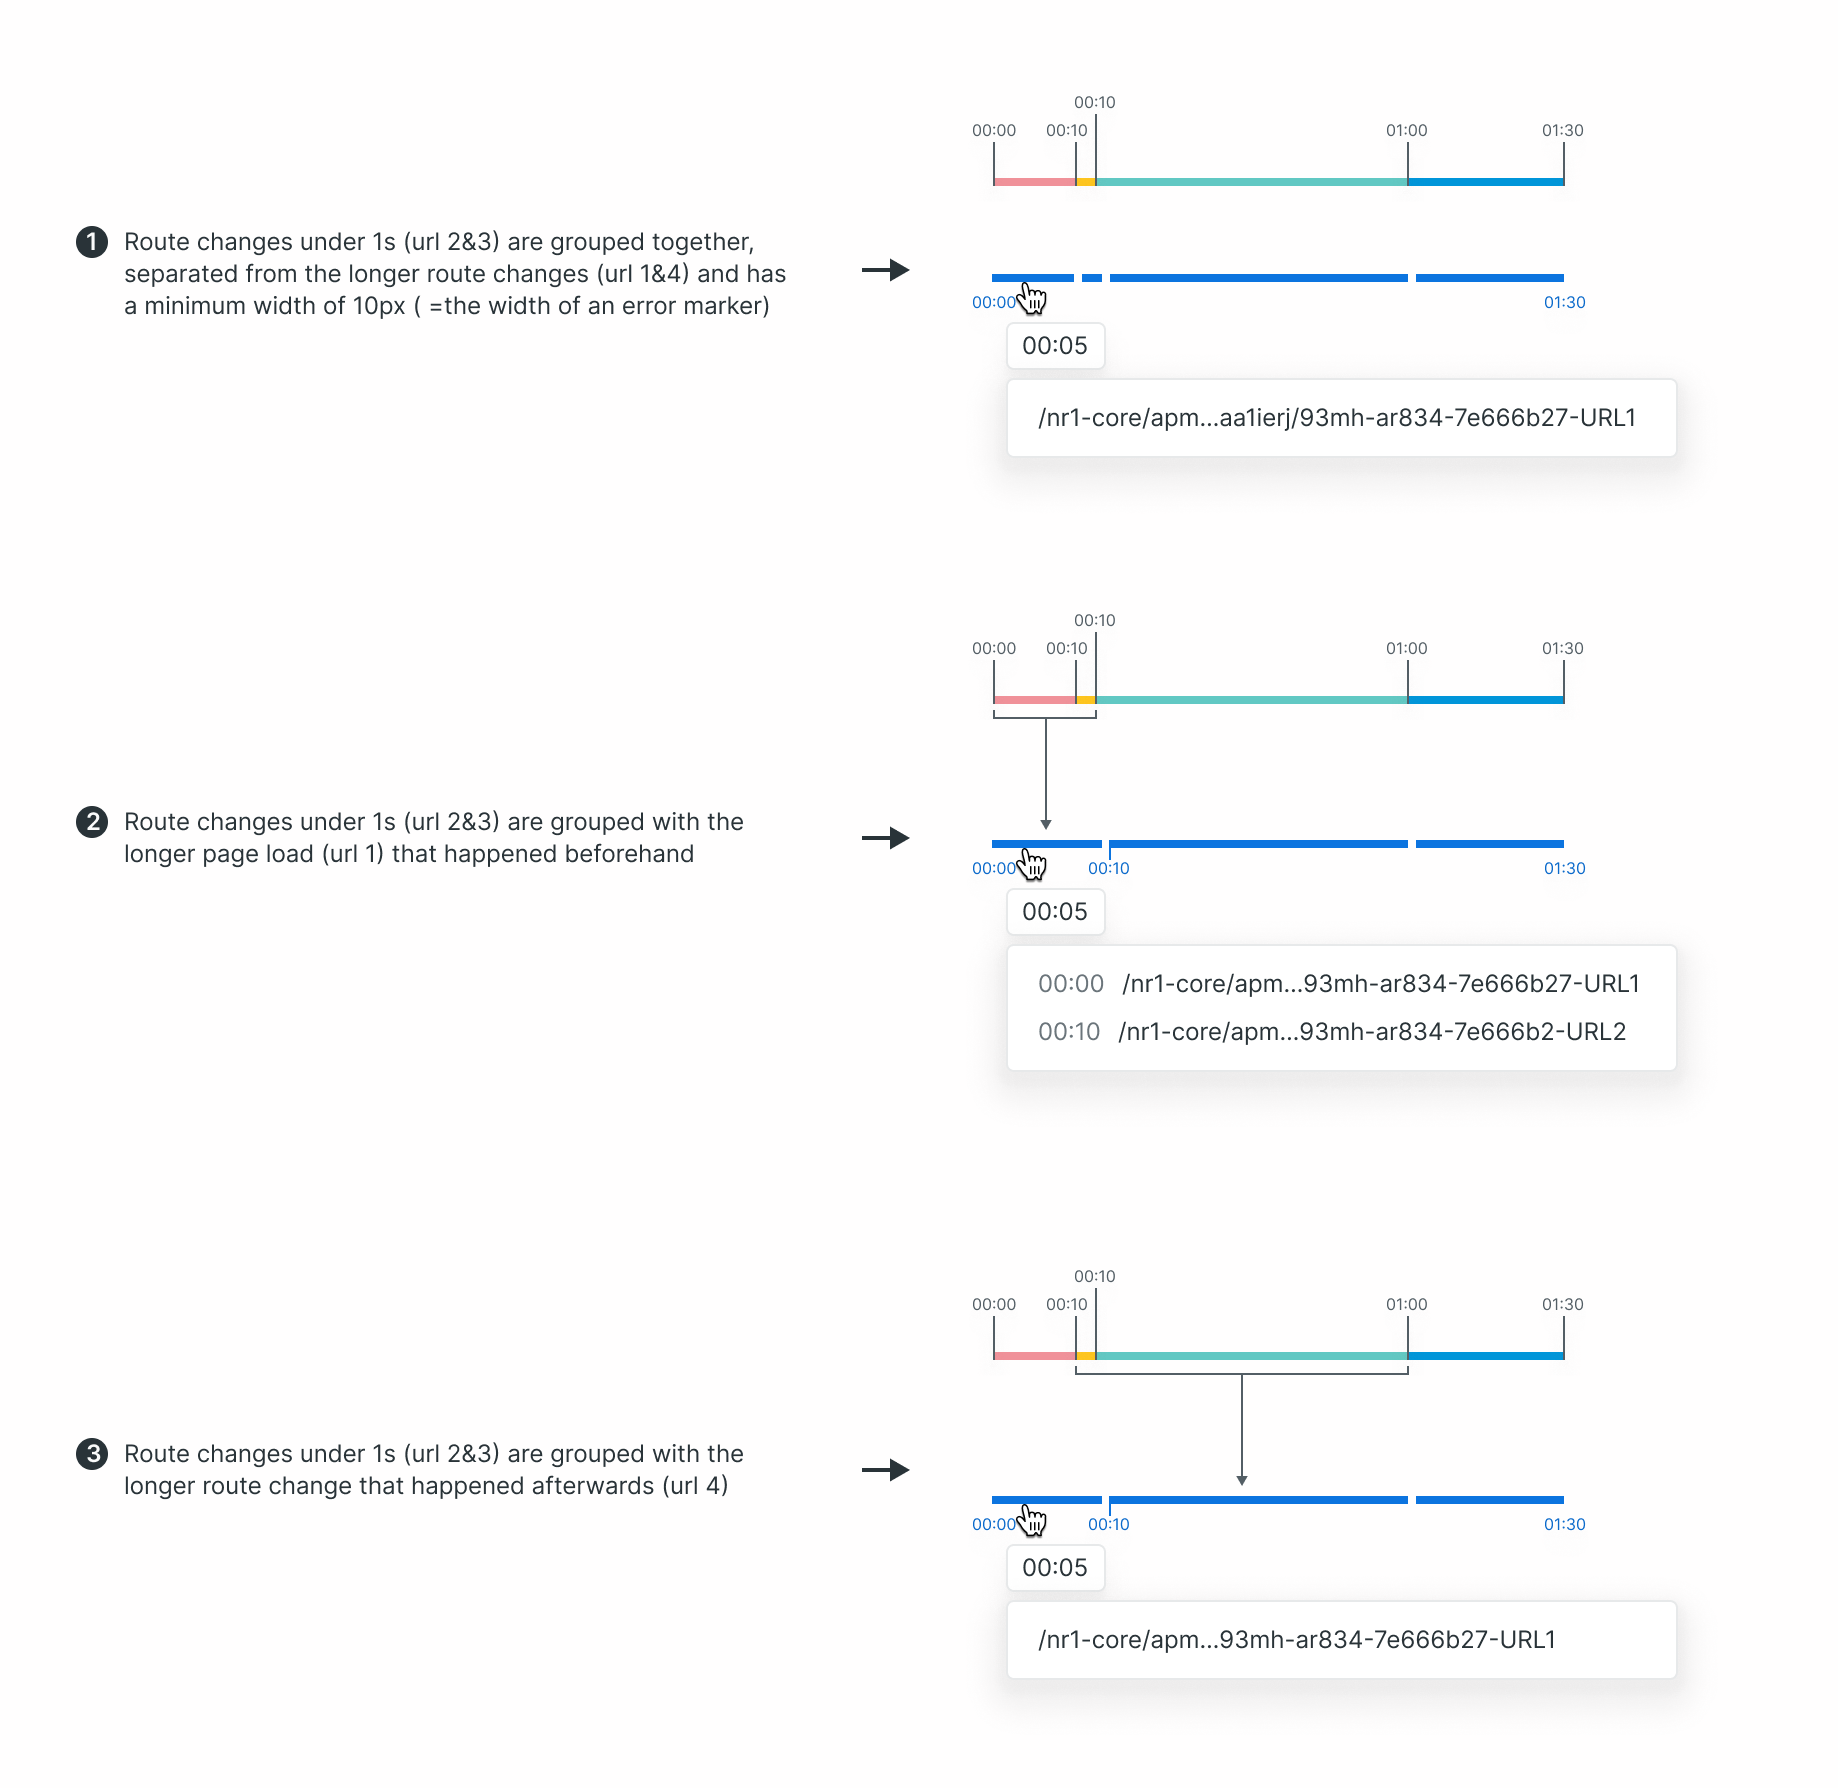The image size is (1838, 1788).
Task: Click the long middle segment of second playback bar
Action: coord(1258,844)
